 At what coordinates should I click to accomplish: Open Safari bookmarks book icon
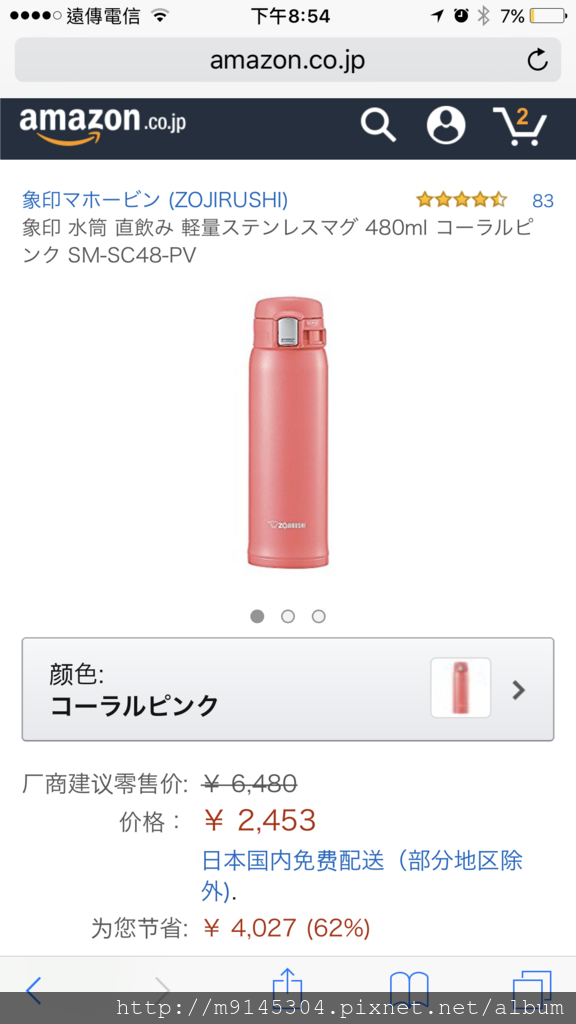point(409,989)
